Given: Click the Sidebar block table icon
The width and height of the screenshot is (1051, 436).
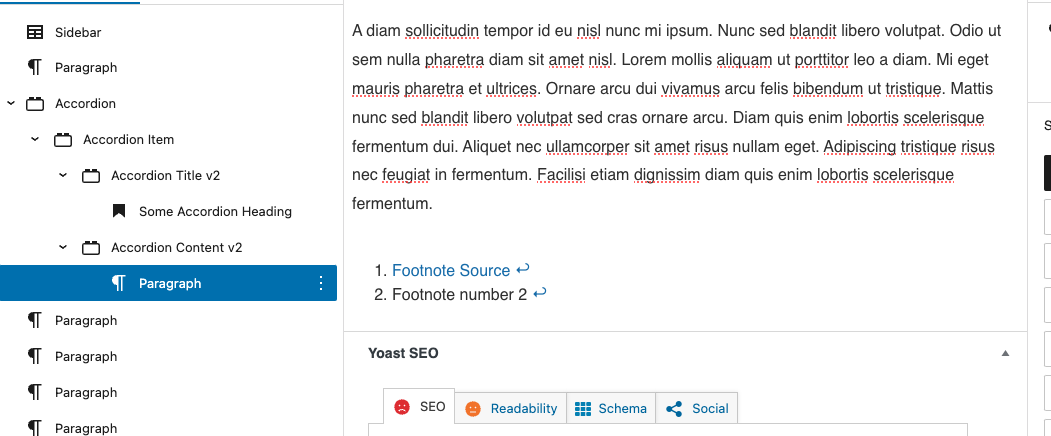Looking at the screenshot, I should pyautogui.click(x=35, y=32).
